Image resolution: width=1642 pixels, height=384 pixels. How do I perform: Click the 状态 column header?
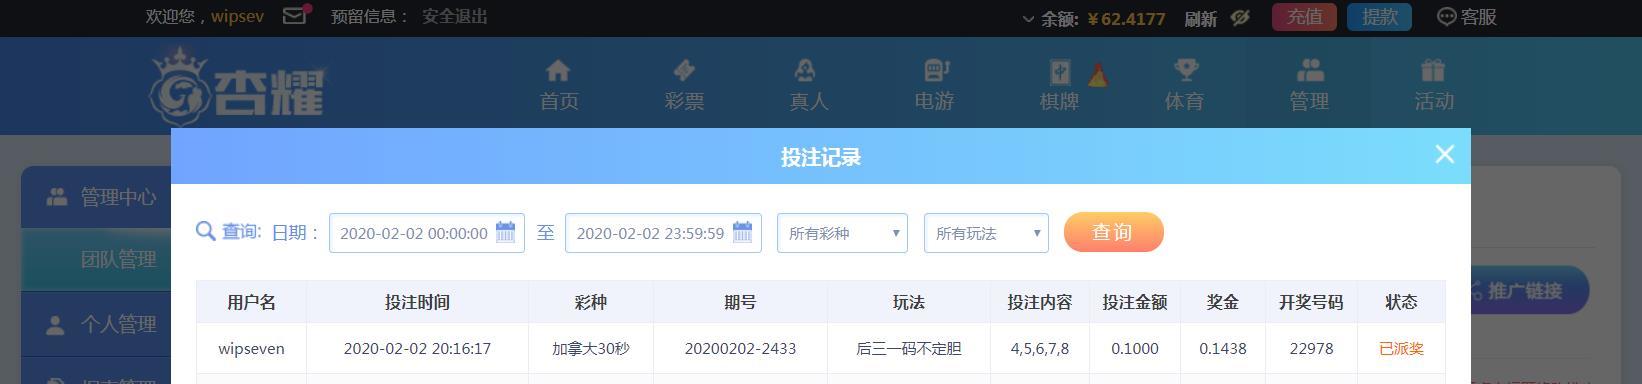point(1401,302)
